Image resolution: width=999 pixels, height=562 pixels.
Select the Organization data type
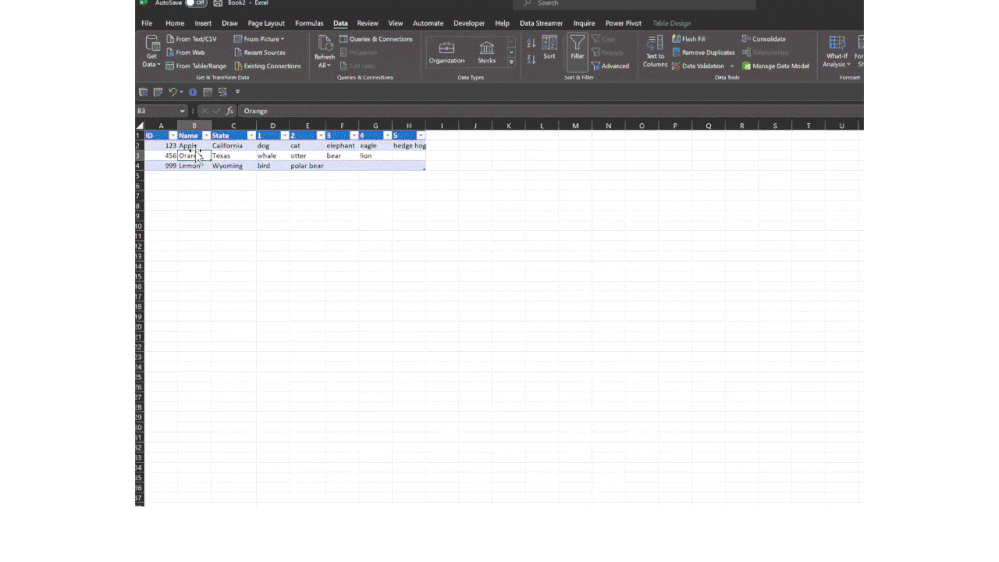click(447, 52)
